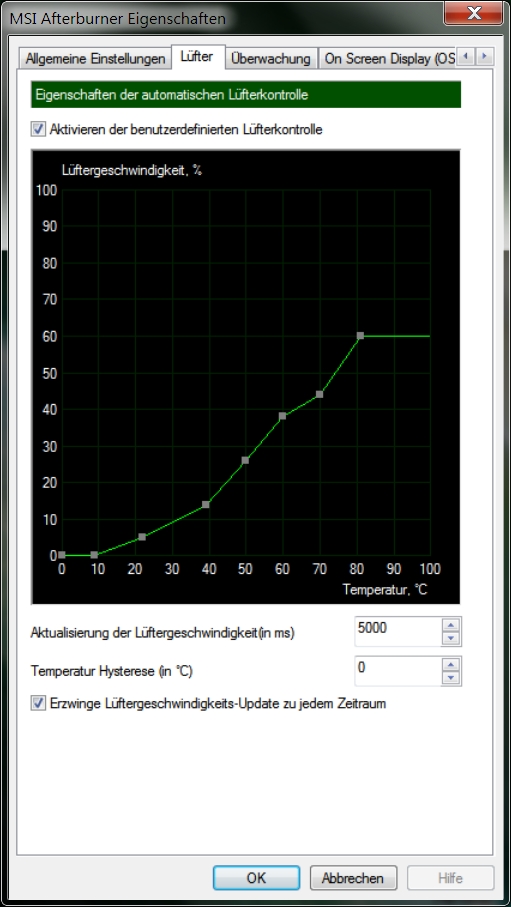Select fan curve point near 10°C, 0%

(95, 555)
